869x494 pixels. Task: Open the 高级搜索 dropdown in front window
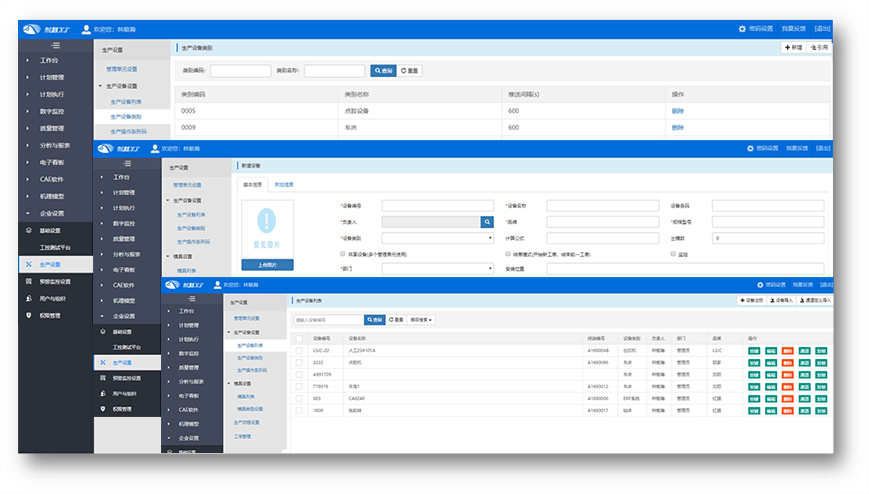421,320
